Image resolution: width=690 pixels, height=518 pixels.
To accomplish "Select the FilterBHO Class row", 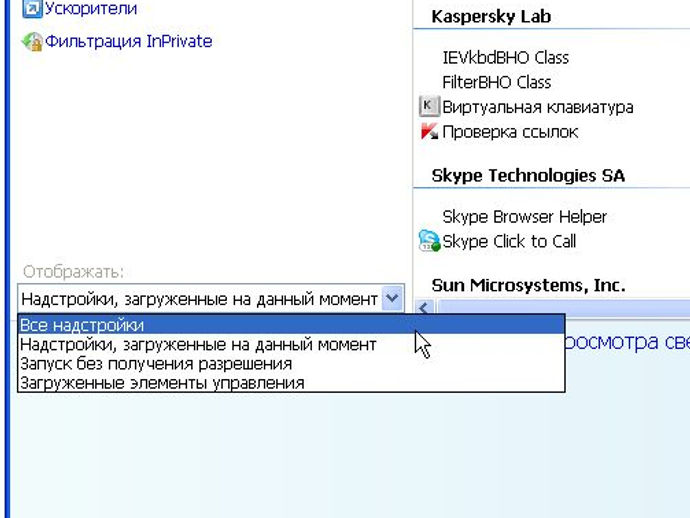I will (496, 82).
